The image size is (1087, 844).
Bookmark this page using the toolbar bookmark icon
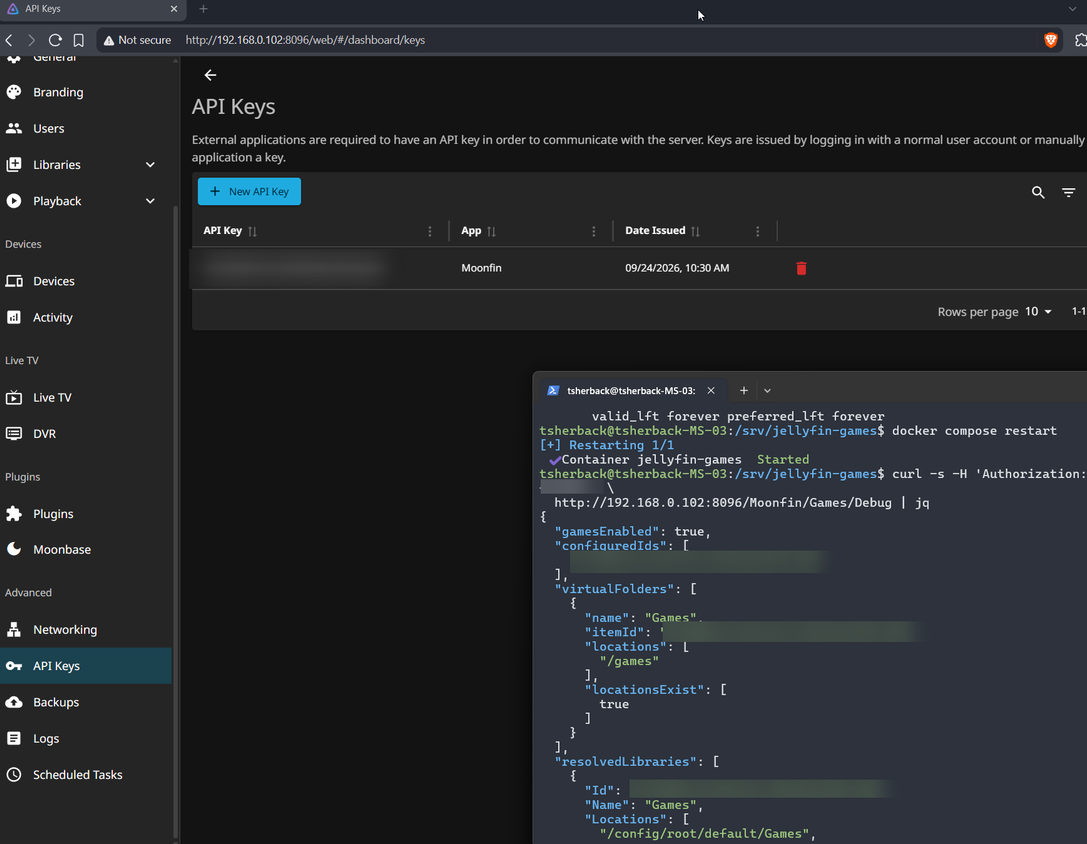coord(78,40)
